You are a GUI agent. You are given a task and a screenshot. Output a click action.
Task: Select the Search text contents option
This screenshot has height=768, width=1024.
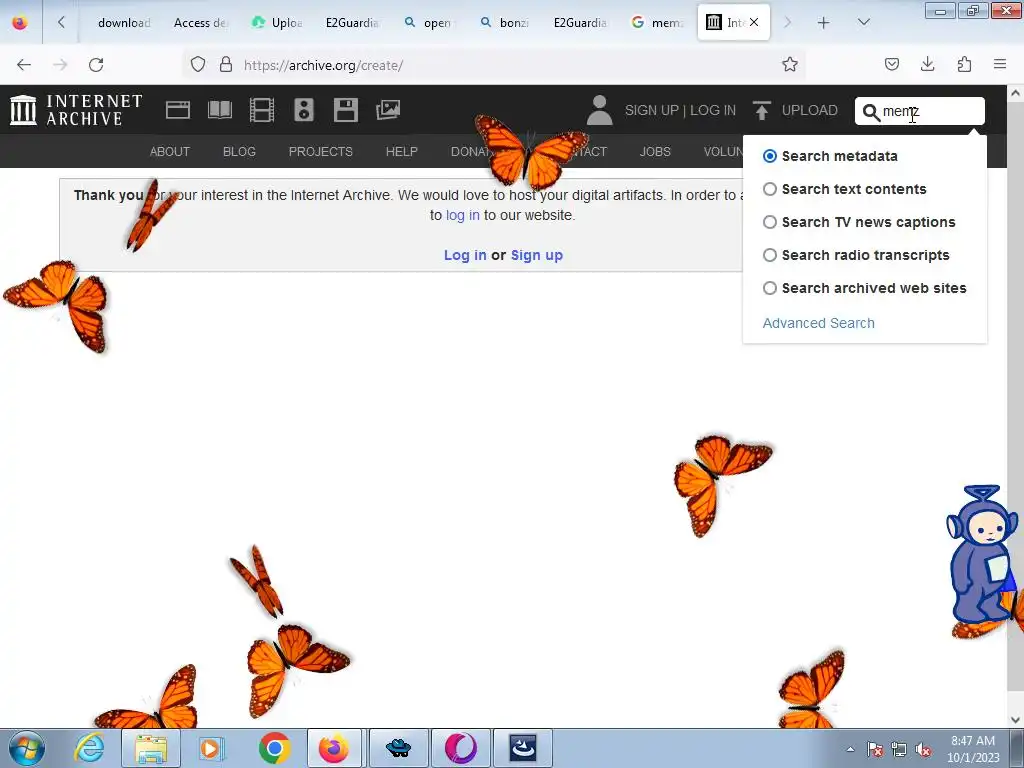pyautogui.click(x=770, y=189)
